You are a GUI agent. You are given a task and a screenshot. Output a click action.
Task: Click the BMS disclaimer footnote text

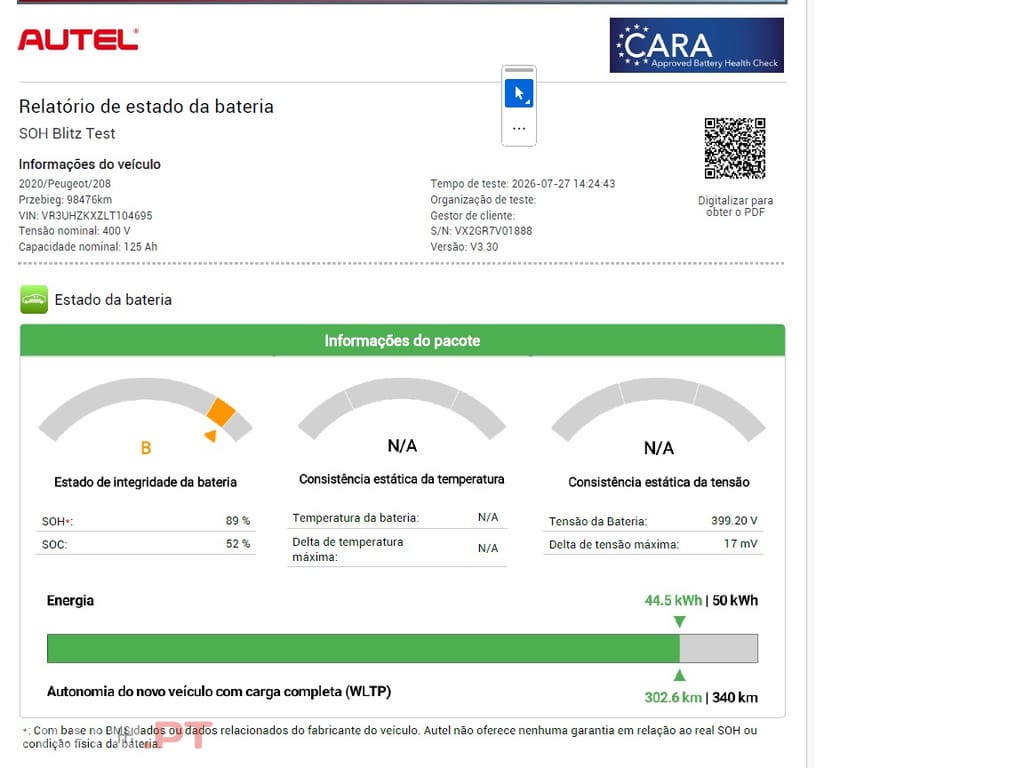(x=390, y=737)
